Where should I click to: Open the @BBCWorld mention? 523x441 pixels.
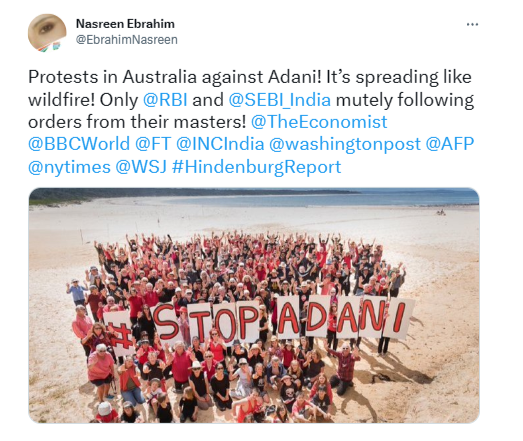[x=79, y=144]
